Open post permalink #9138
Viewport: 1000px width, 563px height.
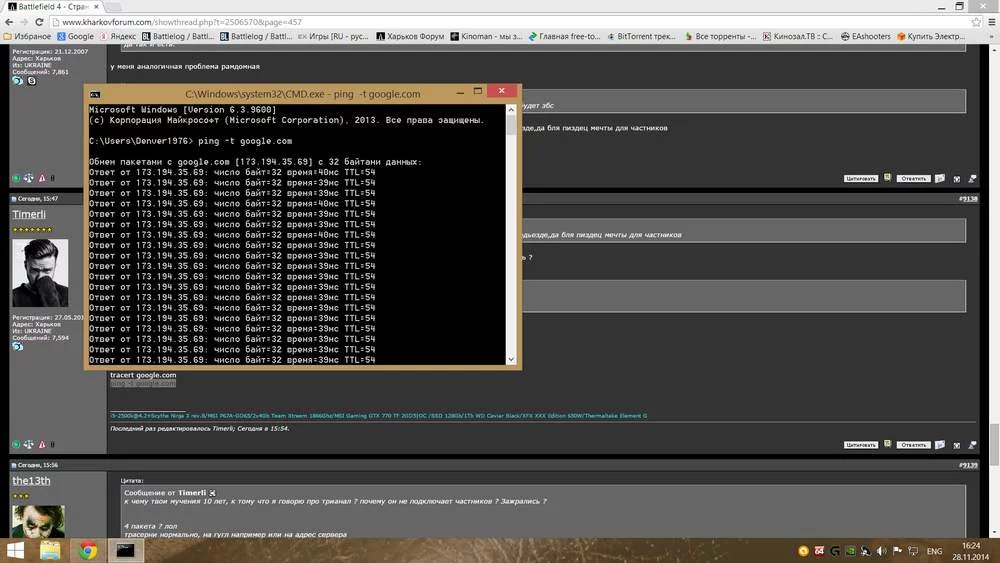968,199
